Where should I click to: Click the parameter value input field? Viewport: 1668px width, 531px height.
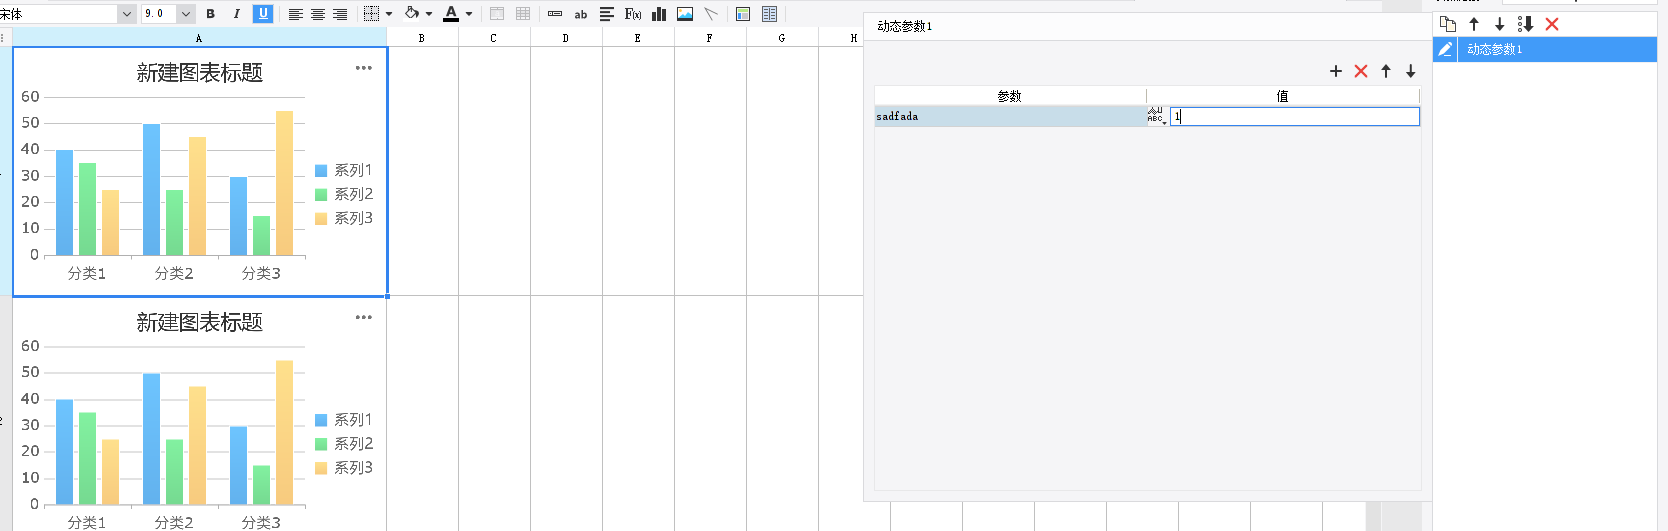[x=1295, y=117]
